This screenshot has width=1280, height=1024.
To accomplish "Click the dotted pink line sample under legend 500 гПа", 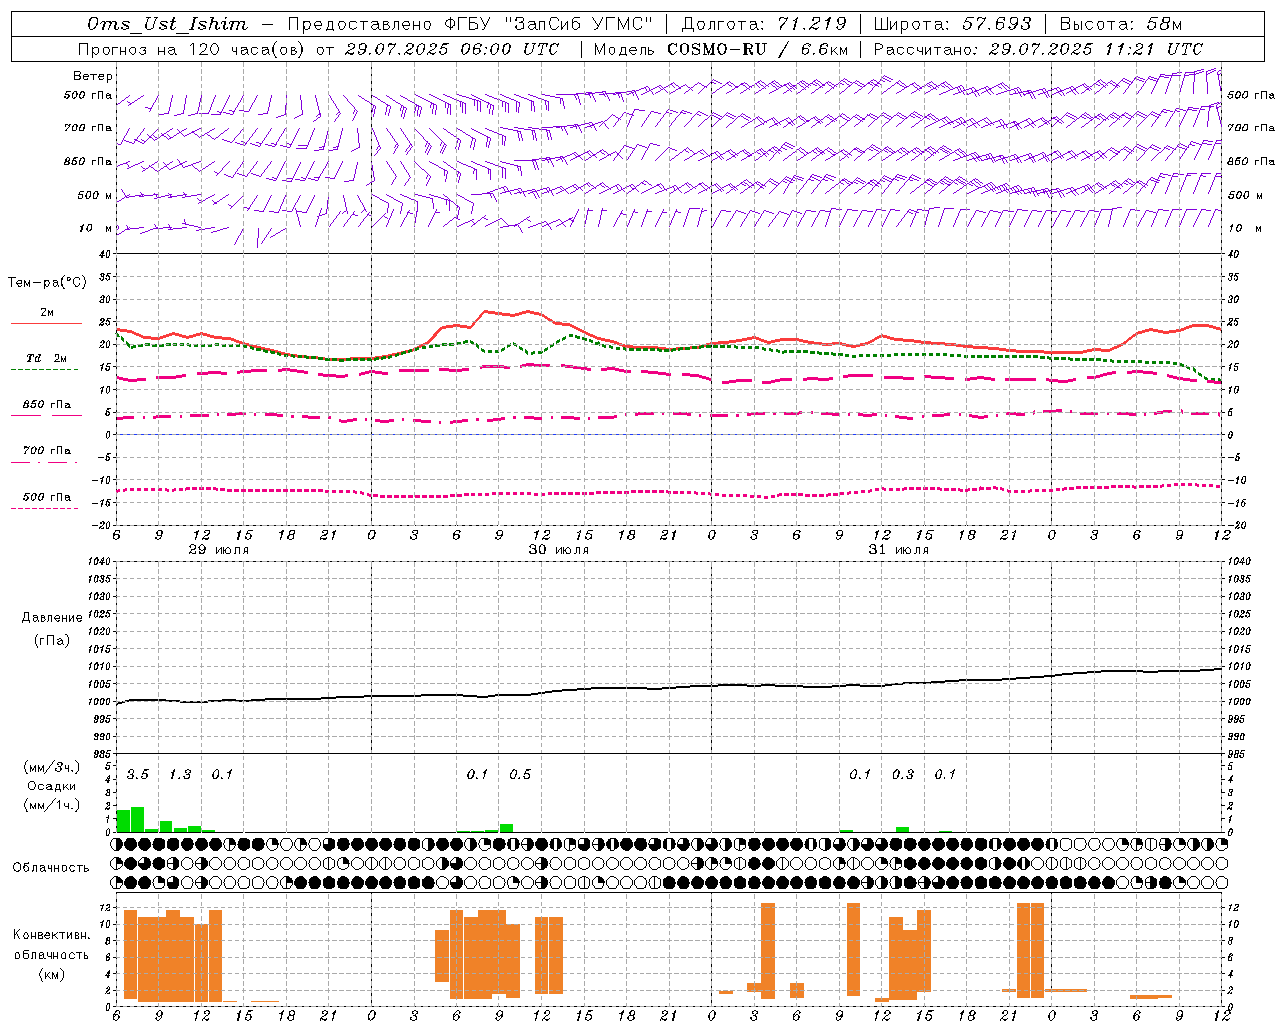I will point(44,508).
